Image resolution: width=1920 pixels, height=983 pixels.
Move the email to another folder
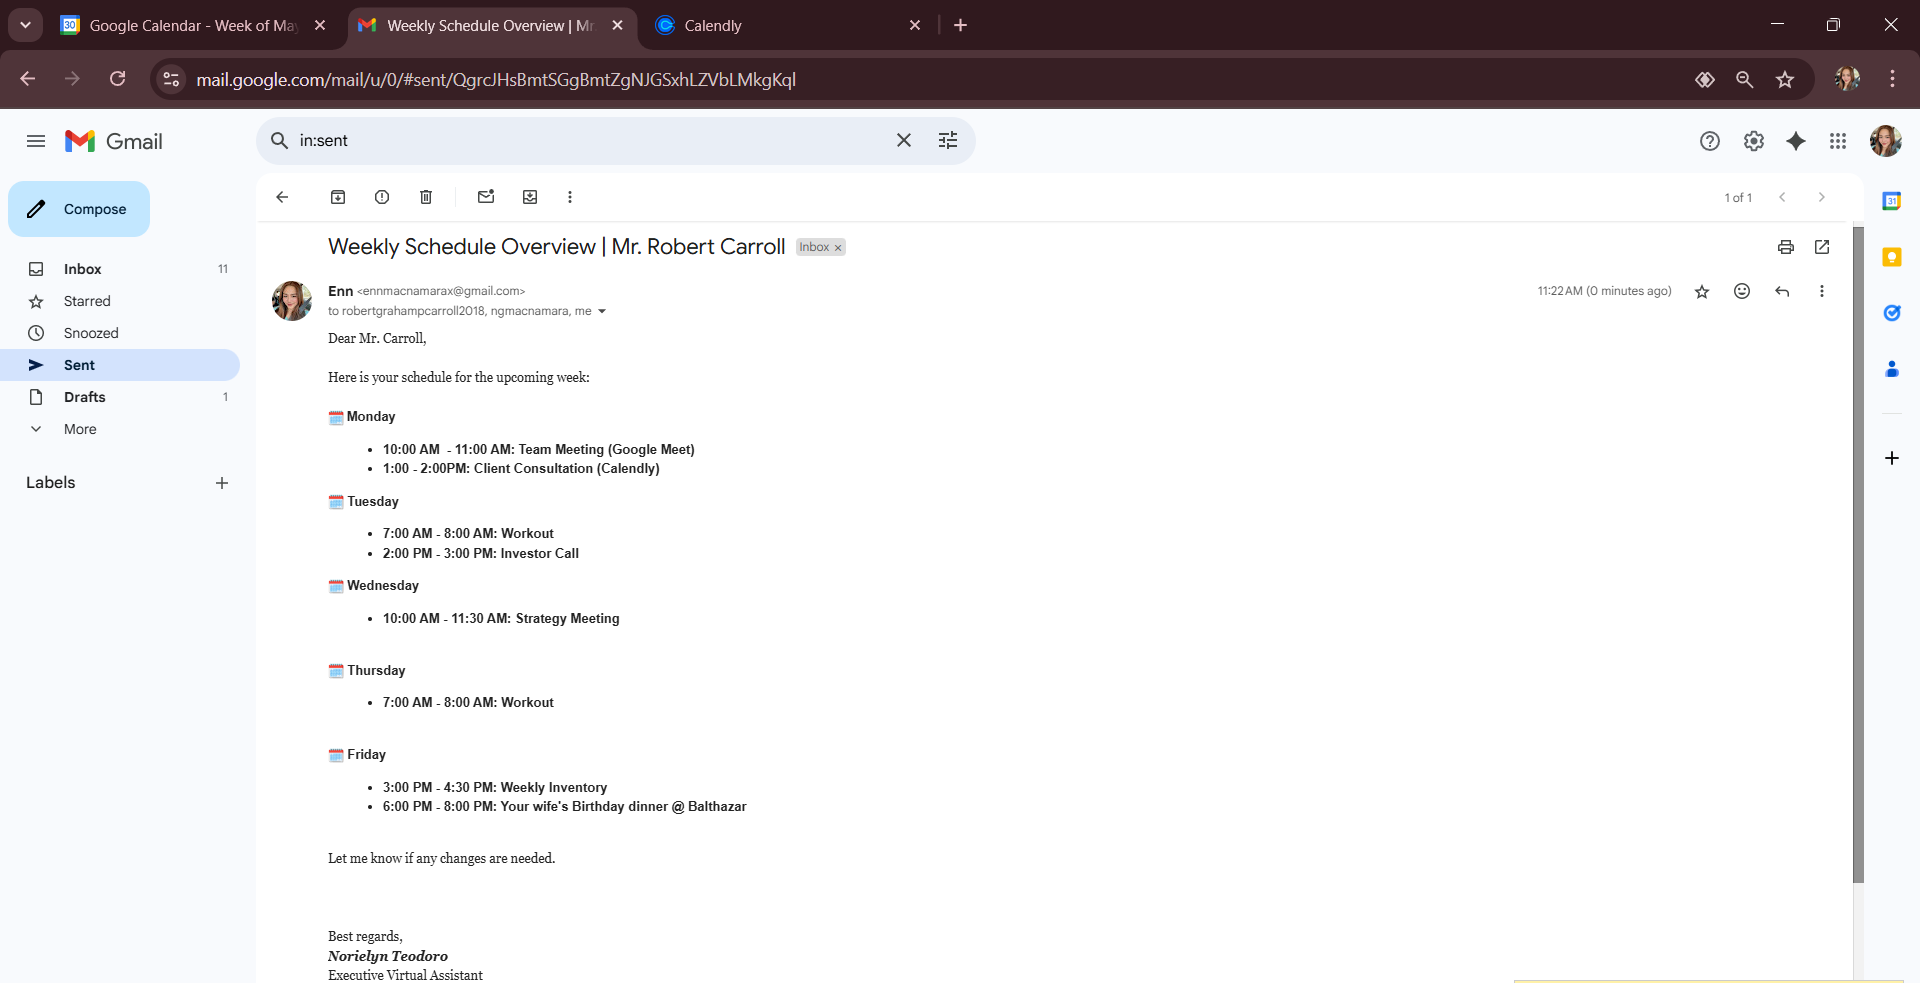click(x=530, y=197)
